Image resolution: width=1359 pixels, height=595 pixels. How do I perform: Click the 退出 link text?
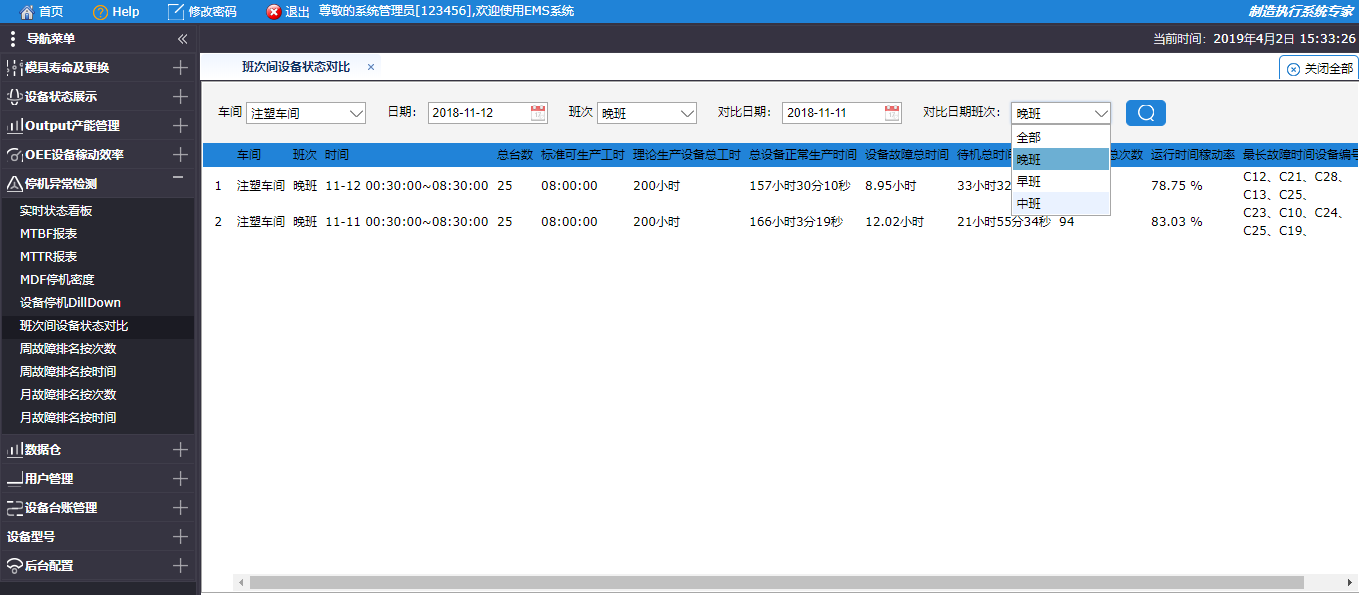point(297,12)
